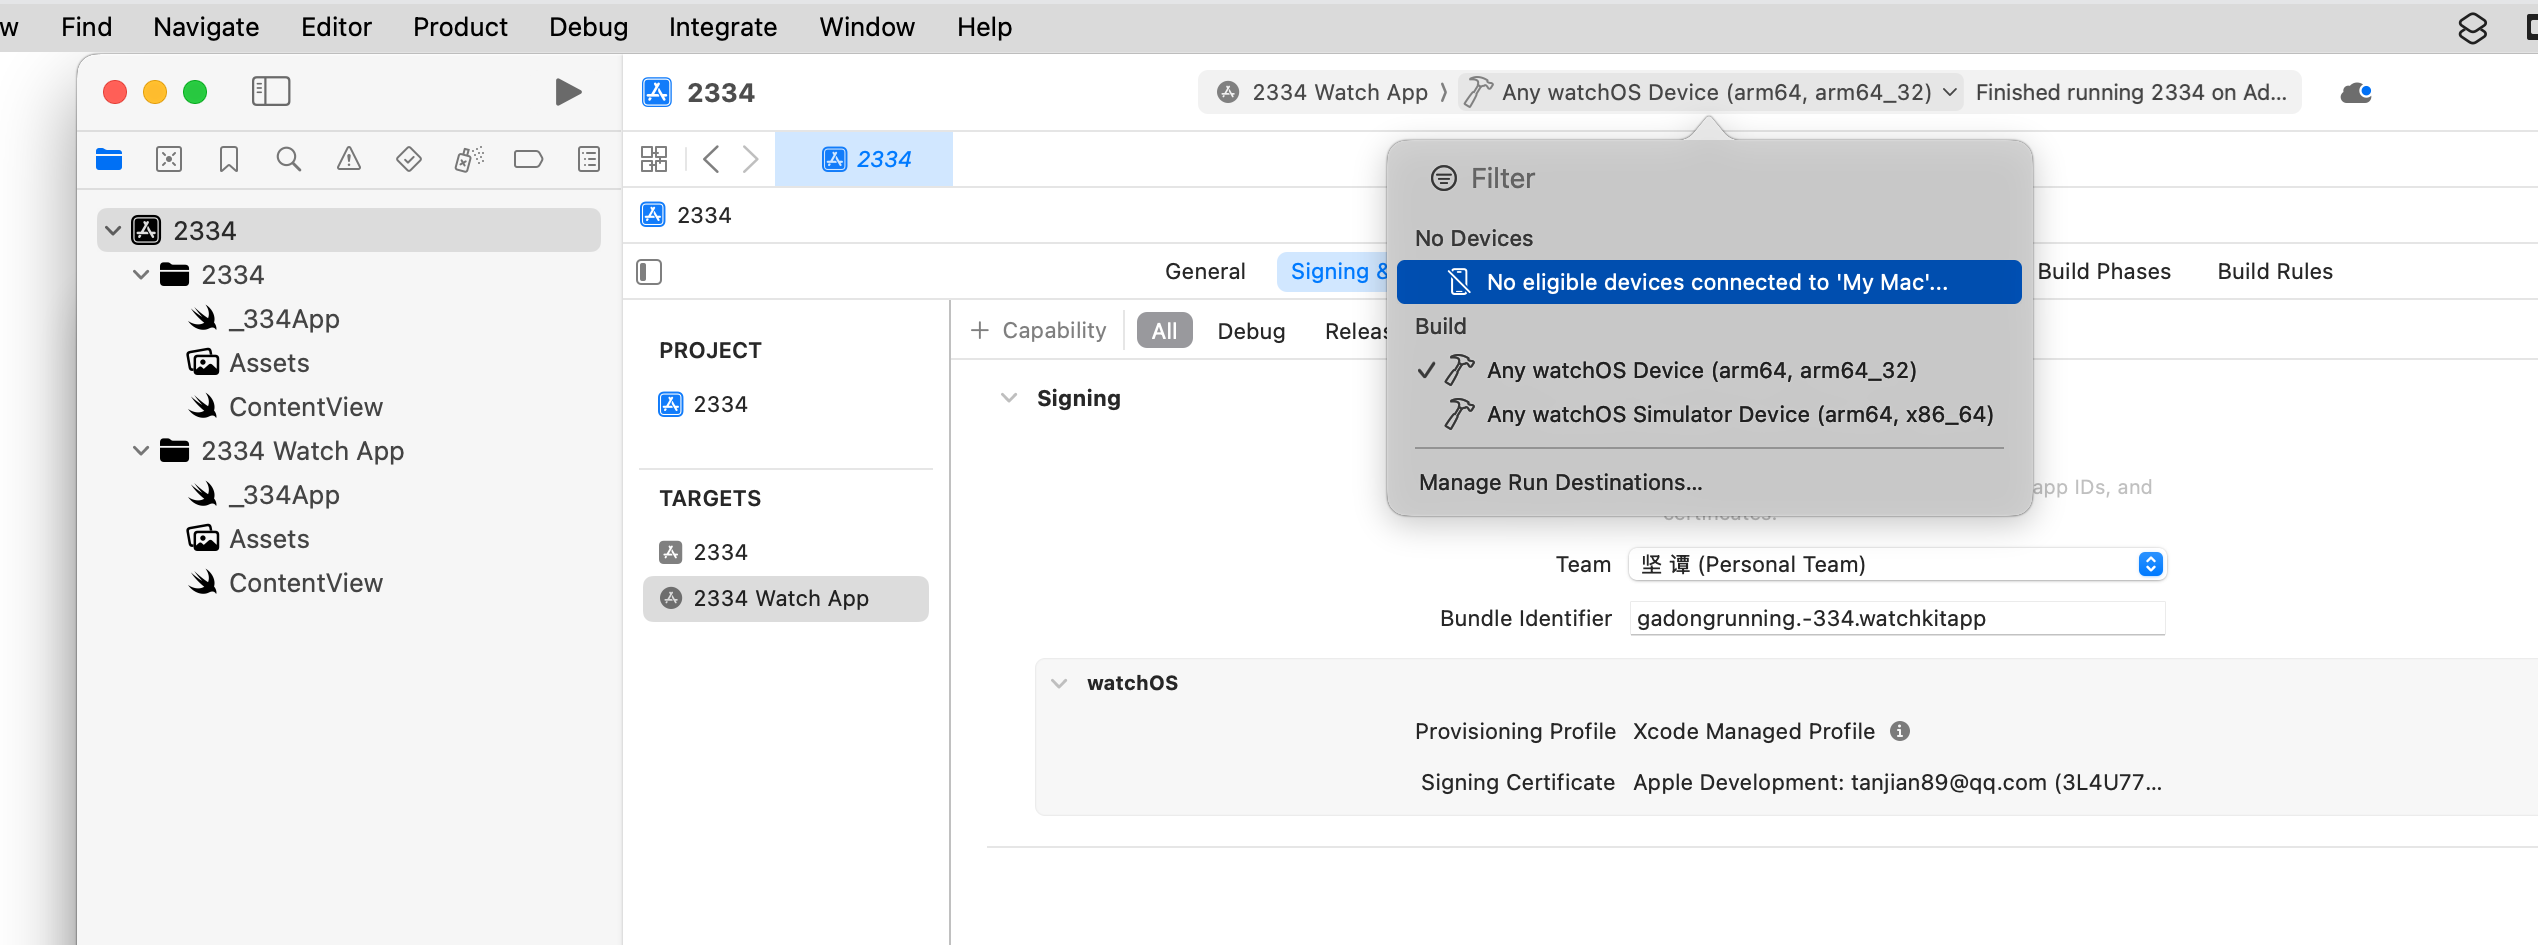This screenshot has width=2538, height=945.
Task: Run the project with the play button
Action: pyautogui.click(x=568, y=92)
